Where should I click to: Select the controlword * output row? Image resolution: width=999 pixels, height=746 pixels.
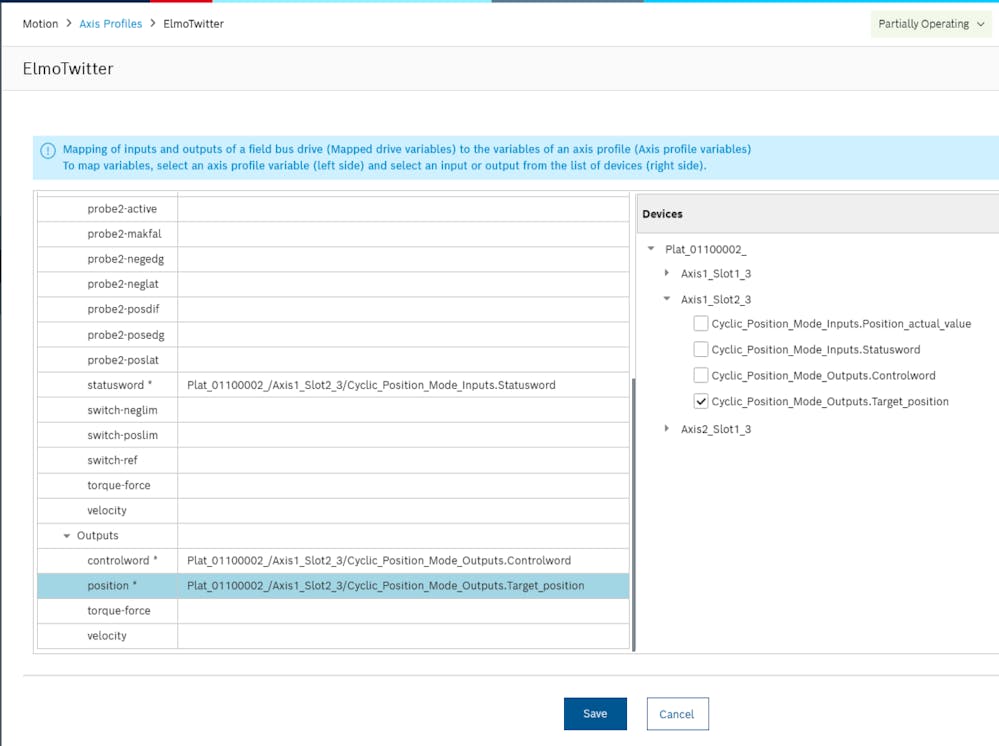click(x=333, y=561)
